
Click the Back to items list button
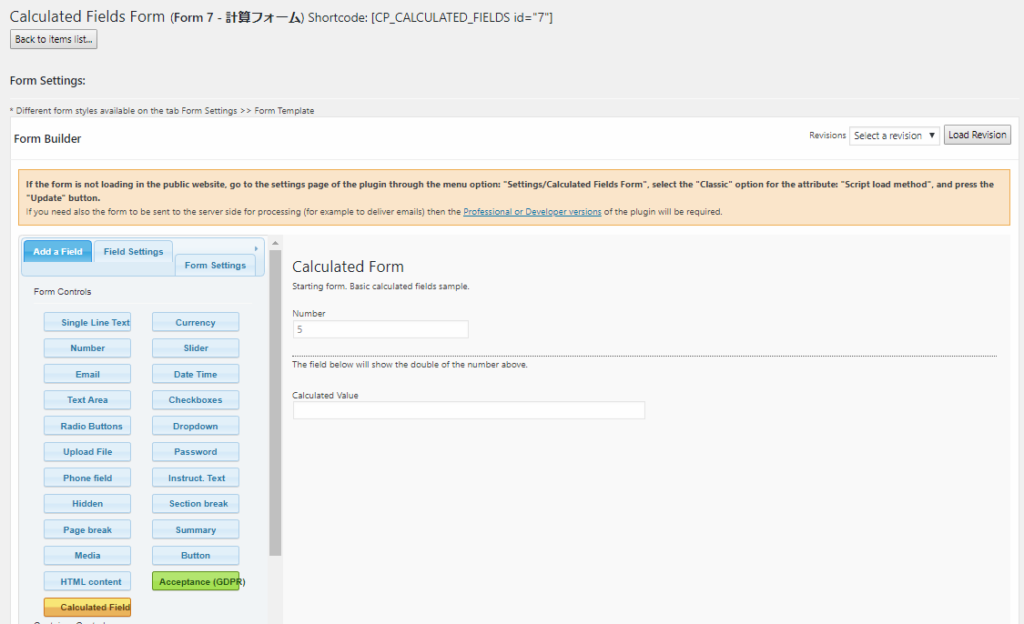click(x=54, y=39)
